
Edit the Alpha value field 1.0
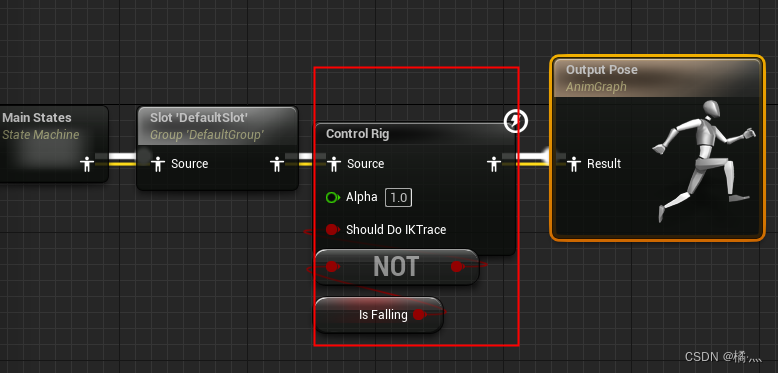click(398, 198)
